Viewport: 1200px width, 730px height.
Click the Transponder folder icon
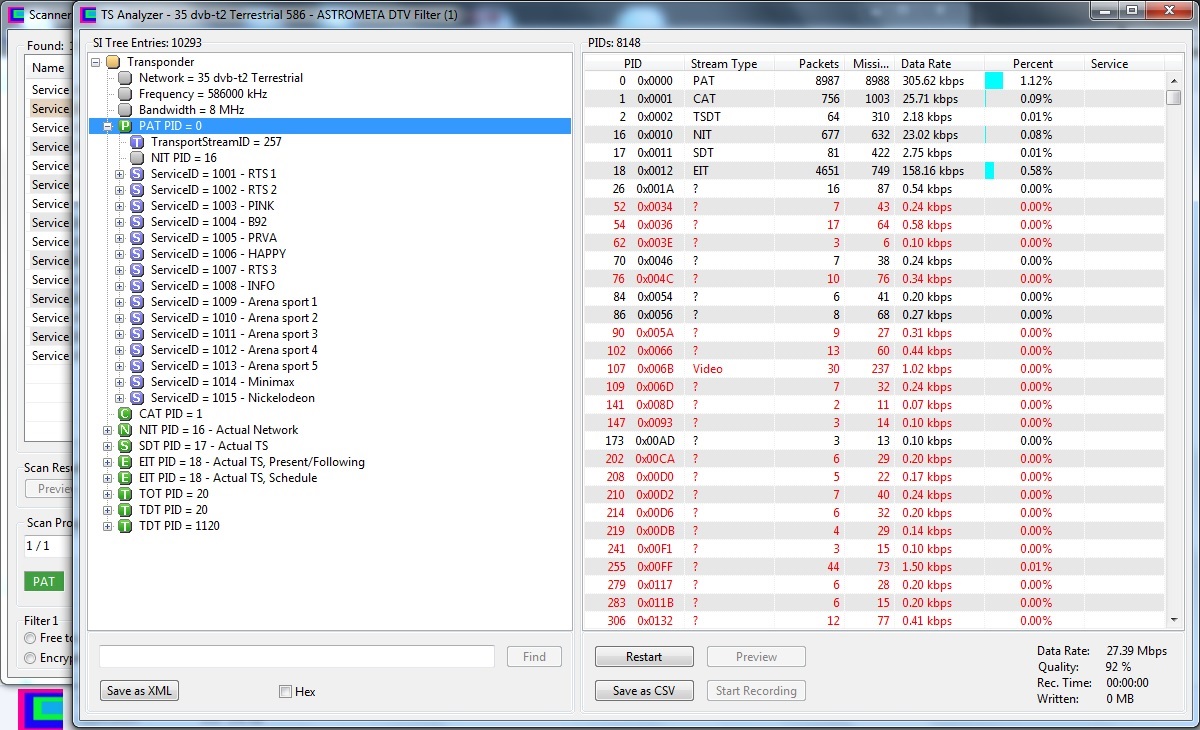(113, 62)
